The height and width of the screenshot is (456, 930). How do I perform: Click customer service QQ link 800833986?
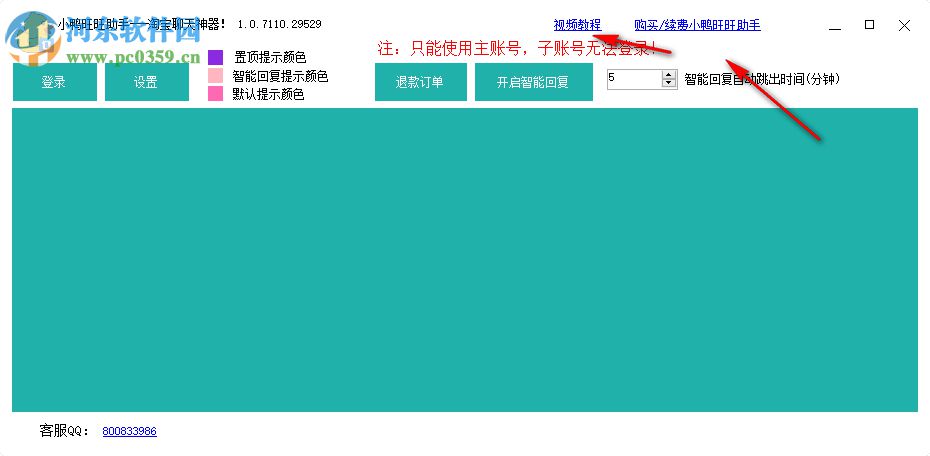point(129,431)
